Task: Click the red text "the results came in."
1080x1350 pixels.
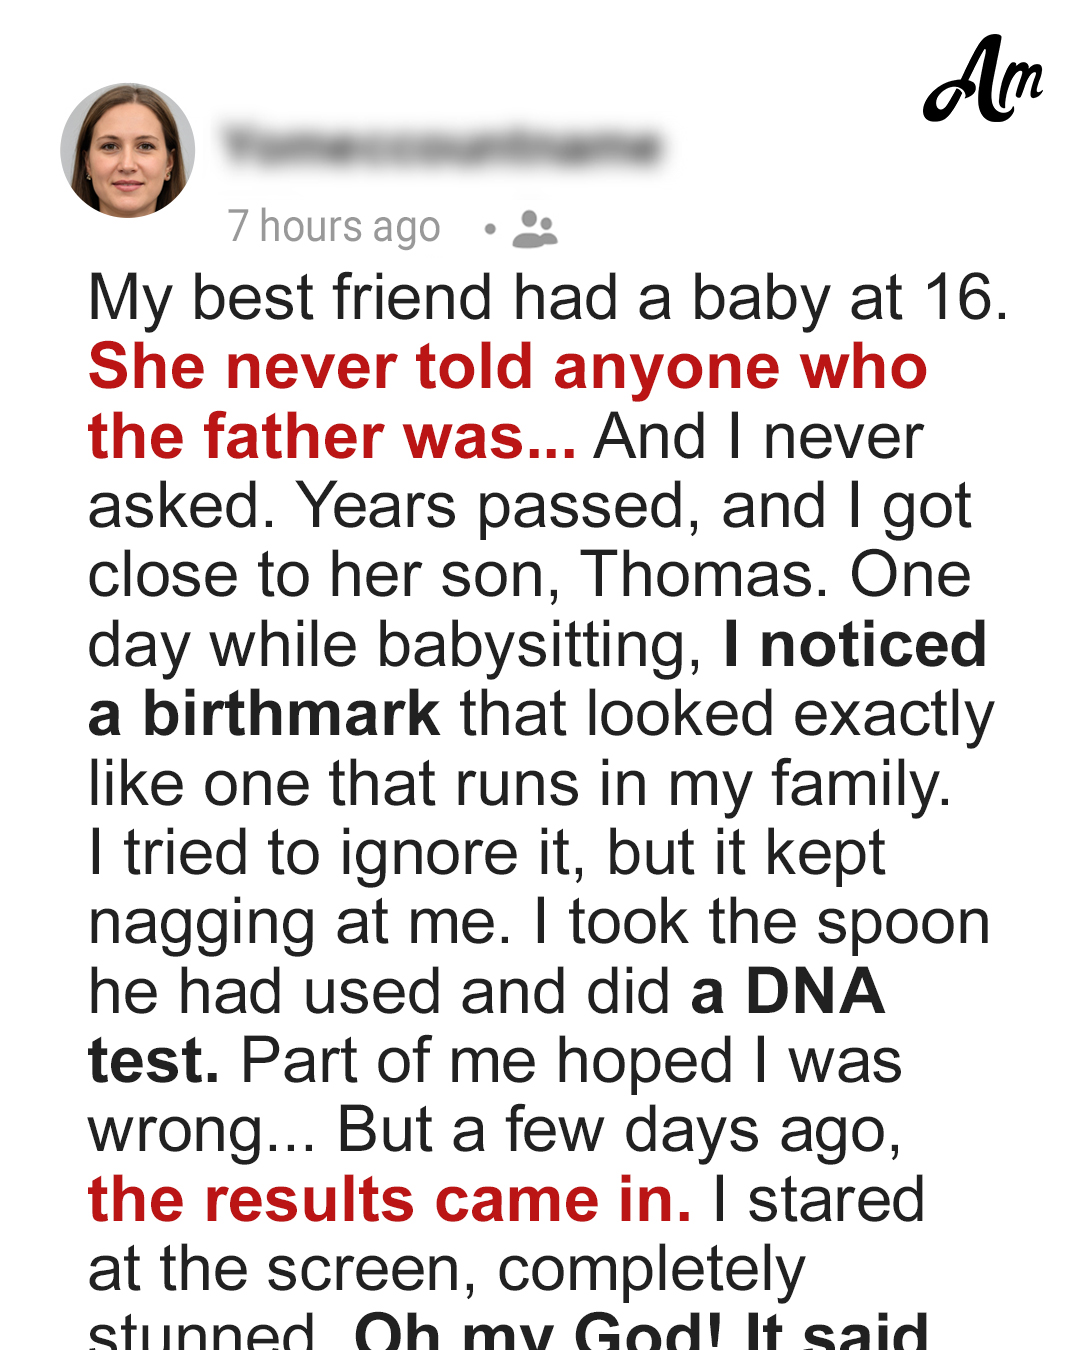Action: click(390, 1200)
